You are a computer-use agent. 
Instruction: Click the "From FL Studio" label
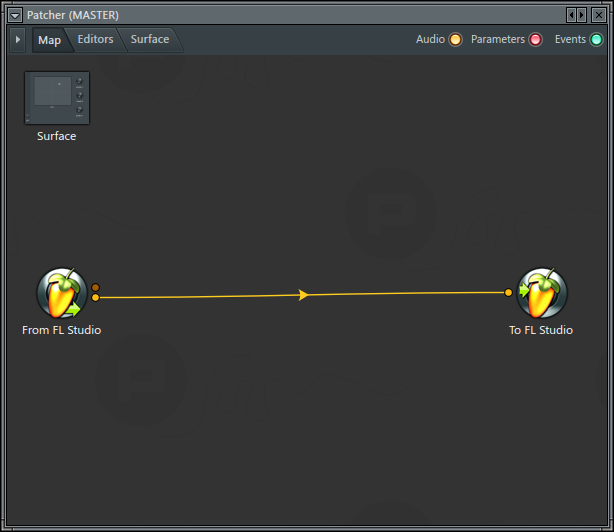pyautogui.click(x=61, y=330)
